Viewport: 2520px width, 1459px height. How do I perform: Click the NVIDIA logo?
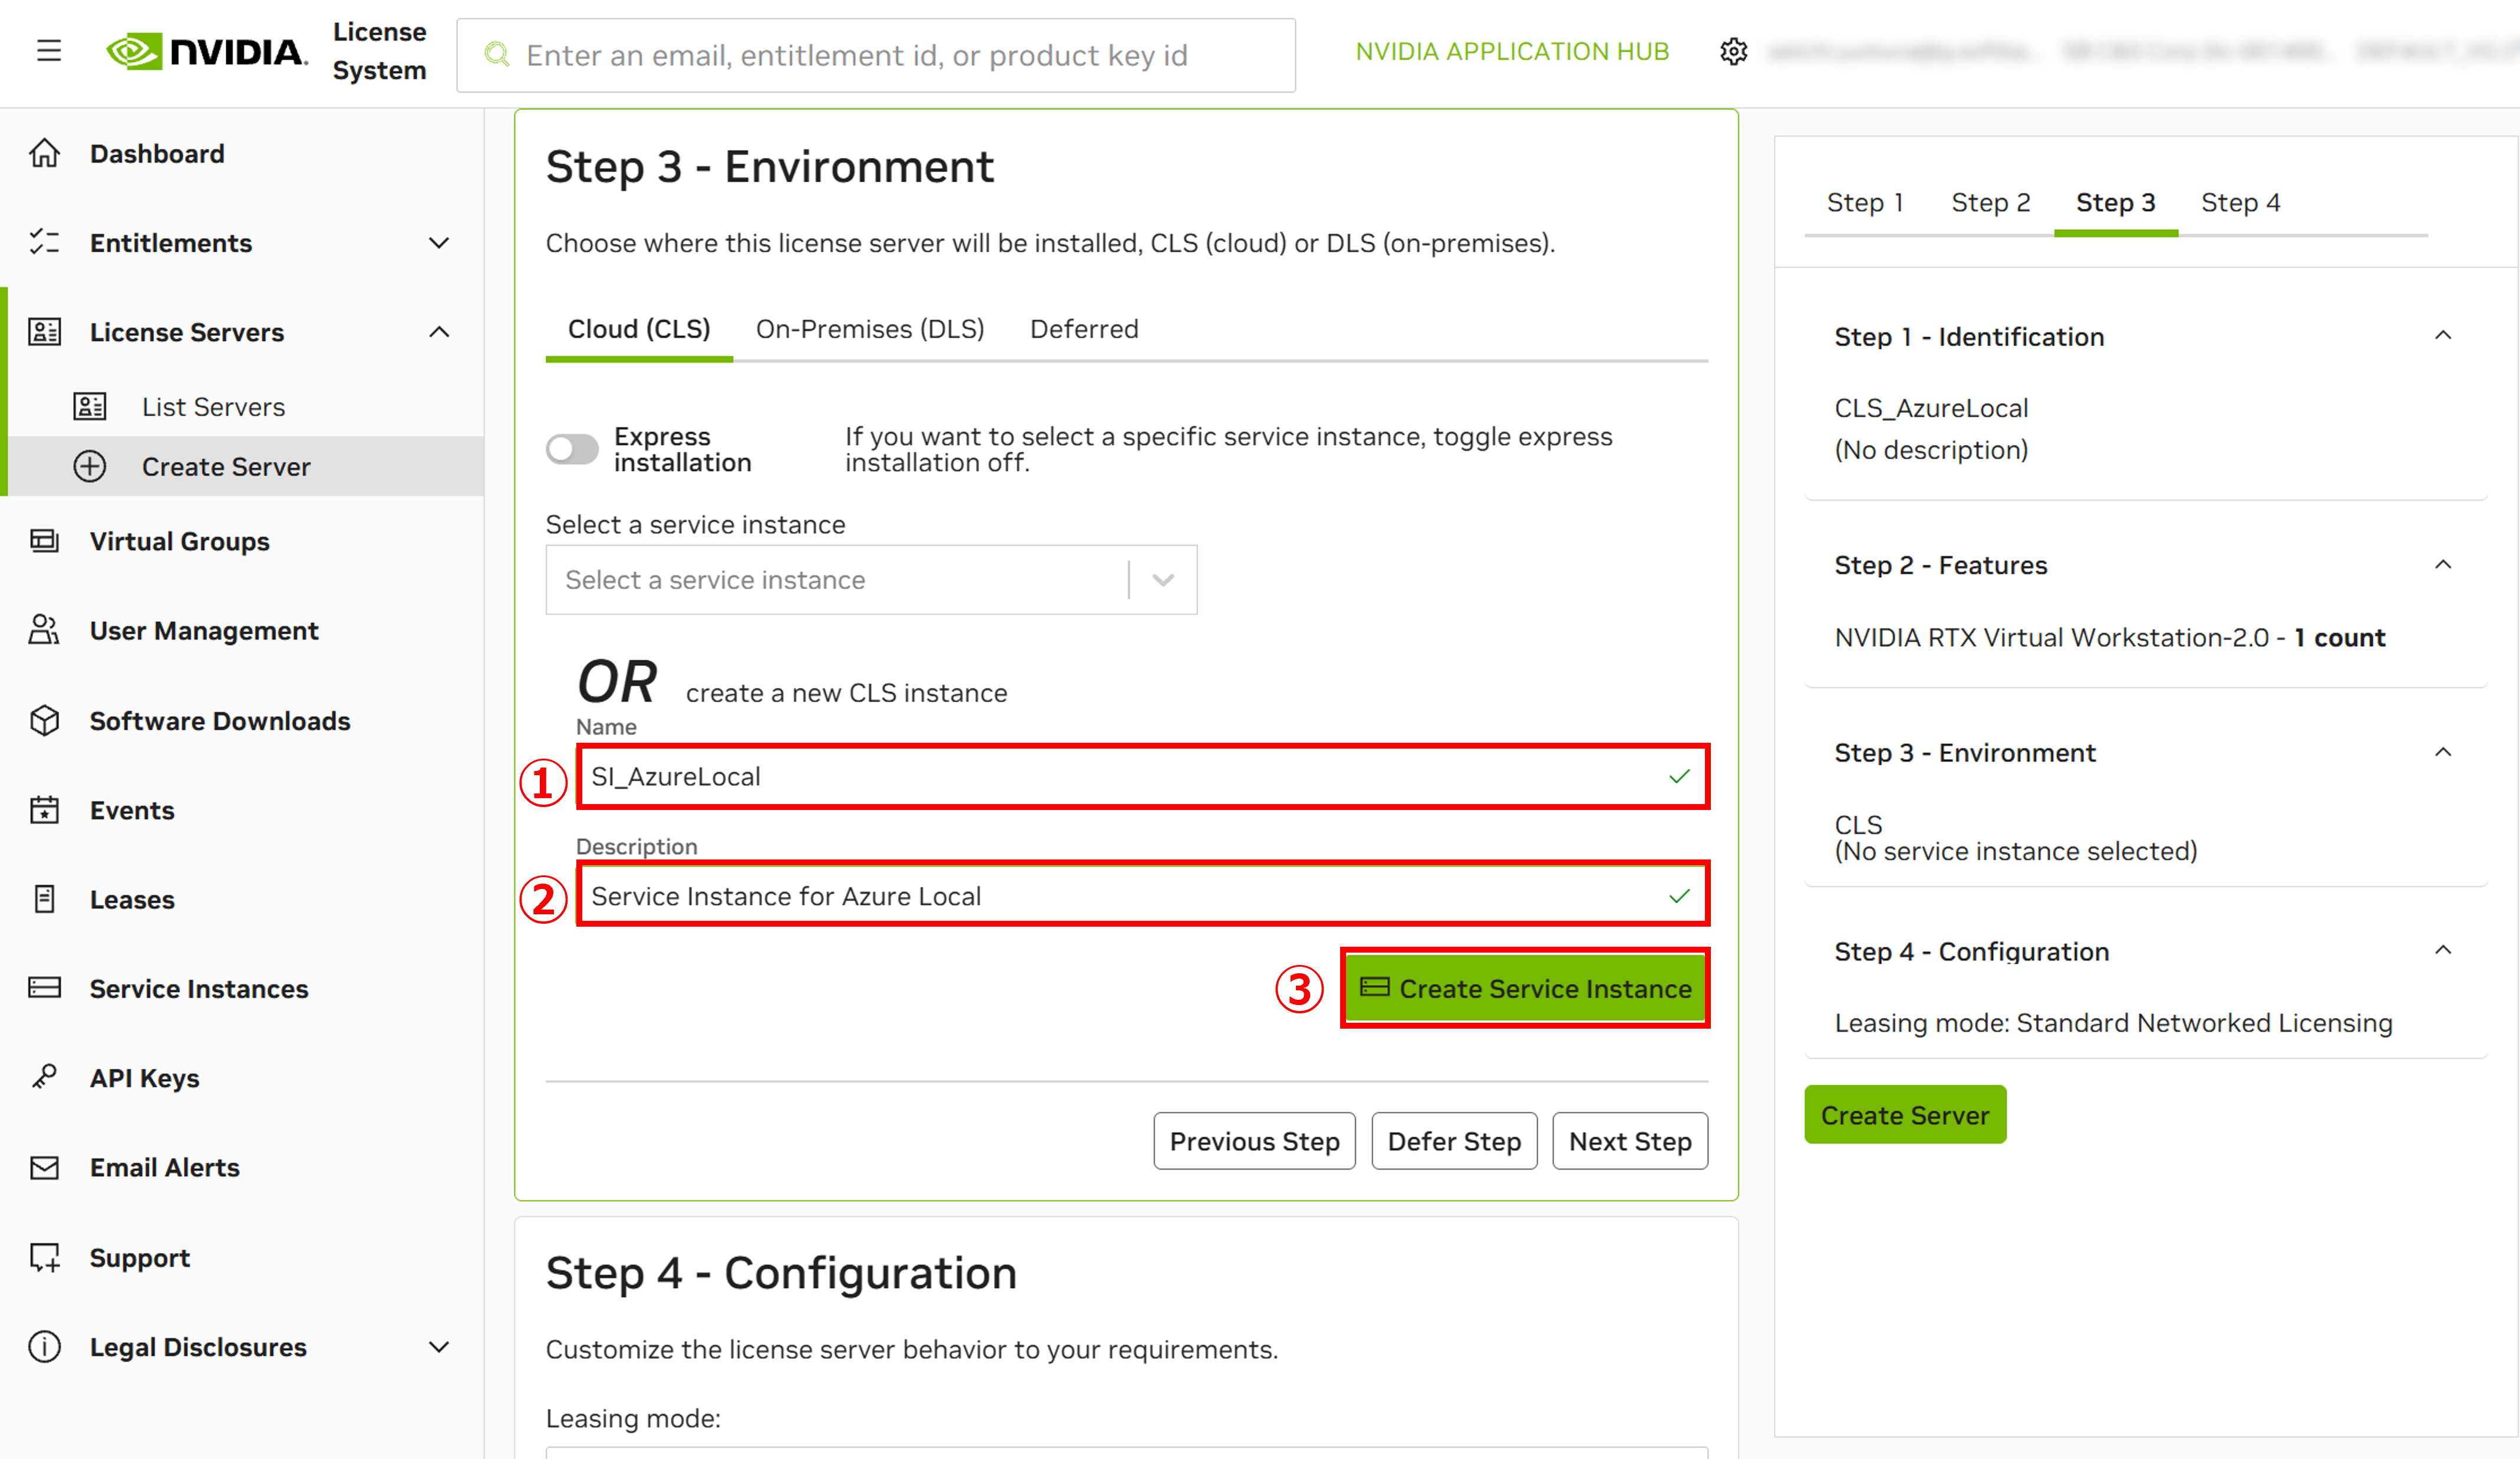[x=207, y=52]
